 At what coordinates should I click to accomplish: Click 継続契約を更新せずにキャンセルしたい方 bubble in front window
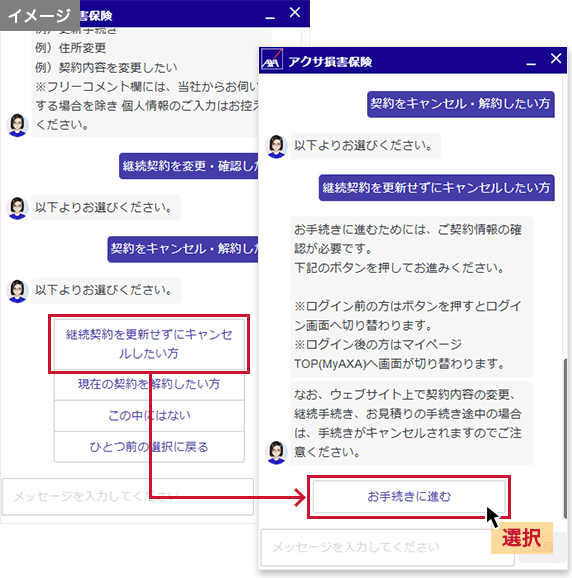(437, 188)
